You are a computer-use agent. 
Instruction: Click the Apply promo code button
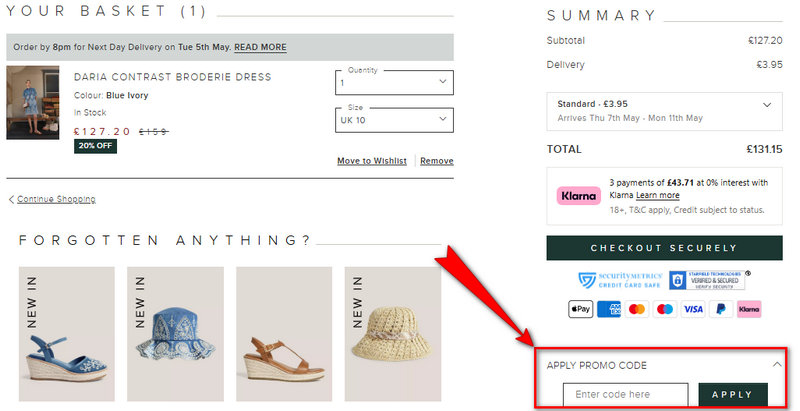pos(733,395)
